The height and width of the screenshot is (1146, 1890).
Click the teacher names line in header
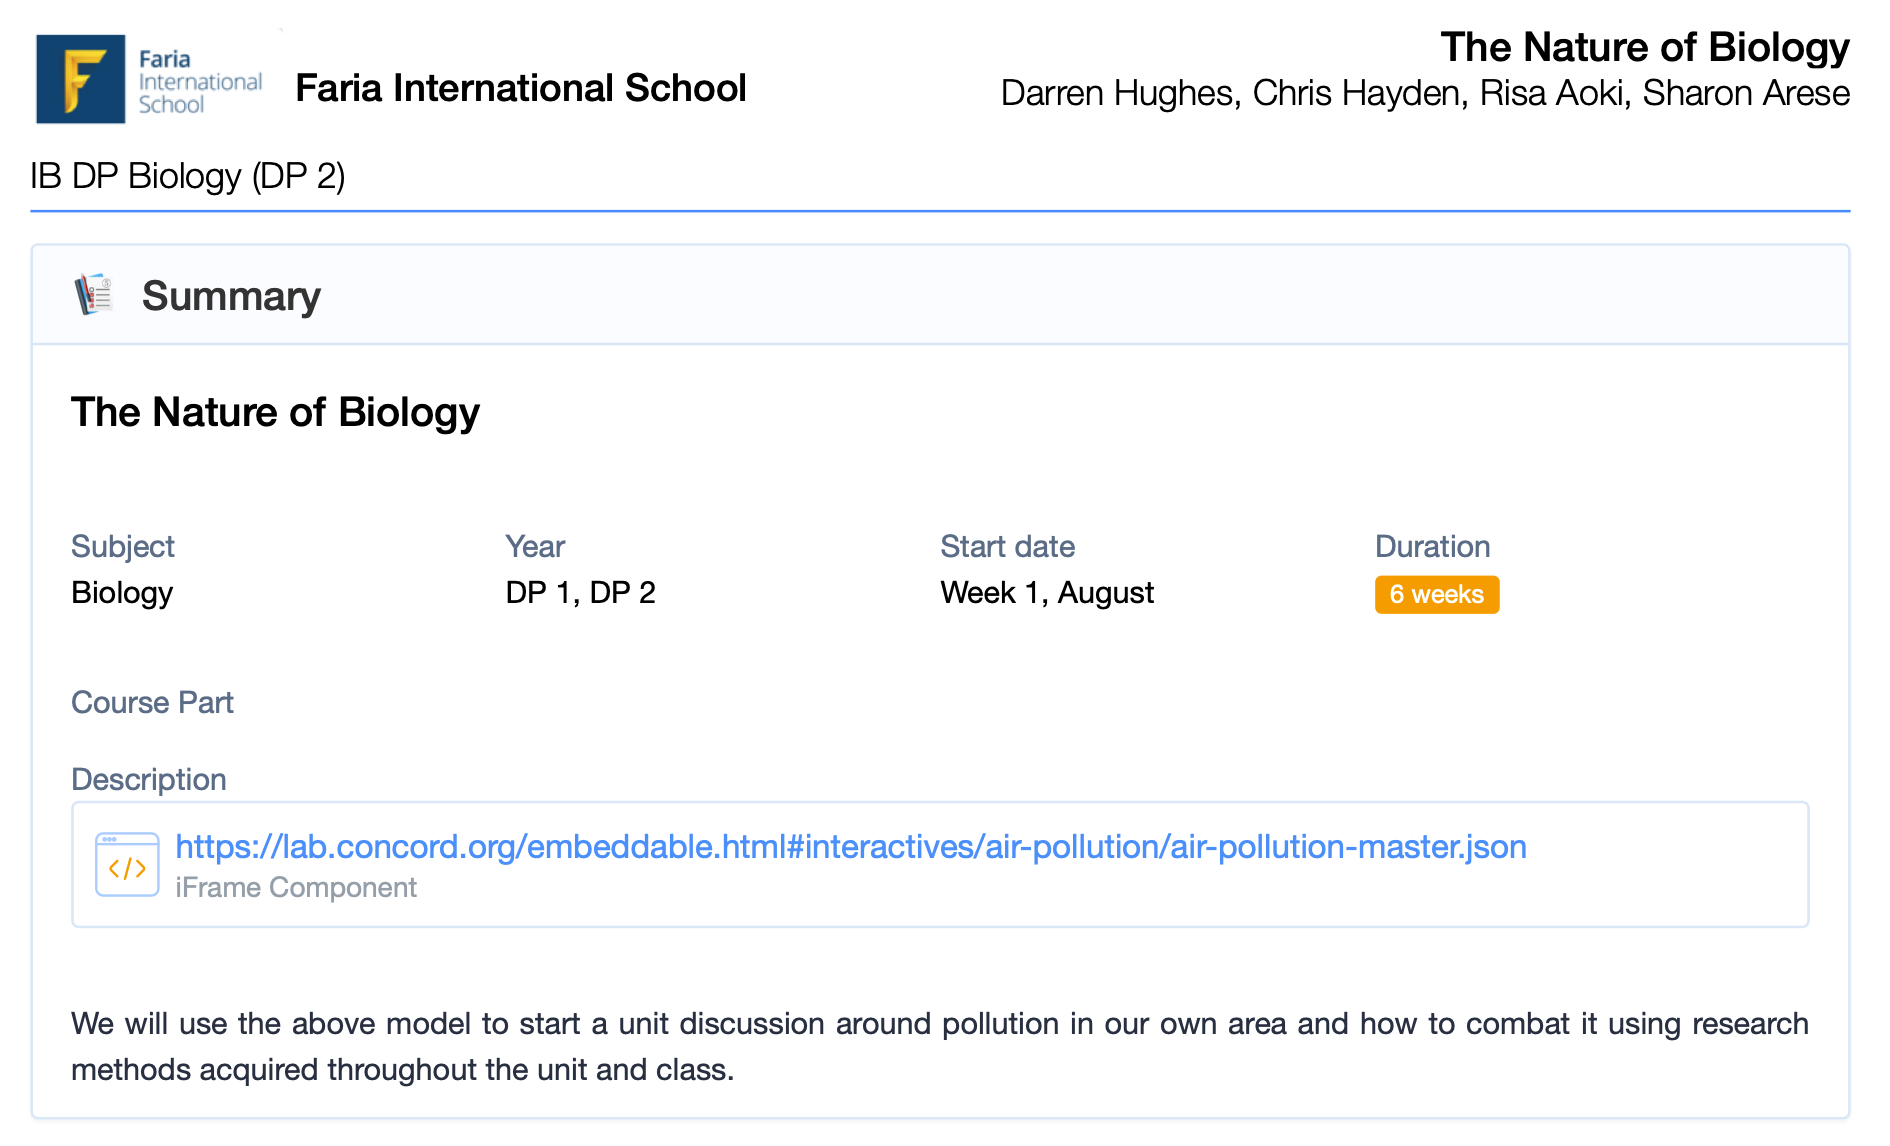(1424, 93)
